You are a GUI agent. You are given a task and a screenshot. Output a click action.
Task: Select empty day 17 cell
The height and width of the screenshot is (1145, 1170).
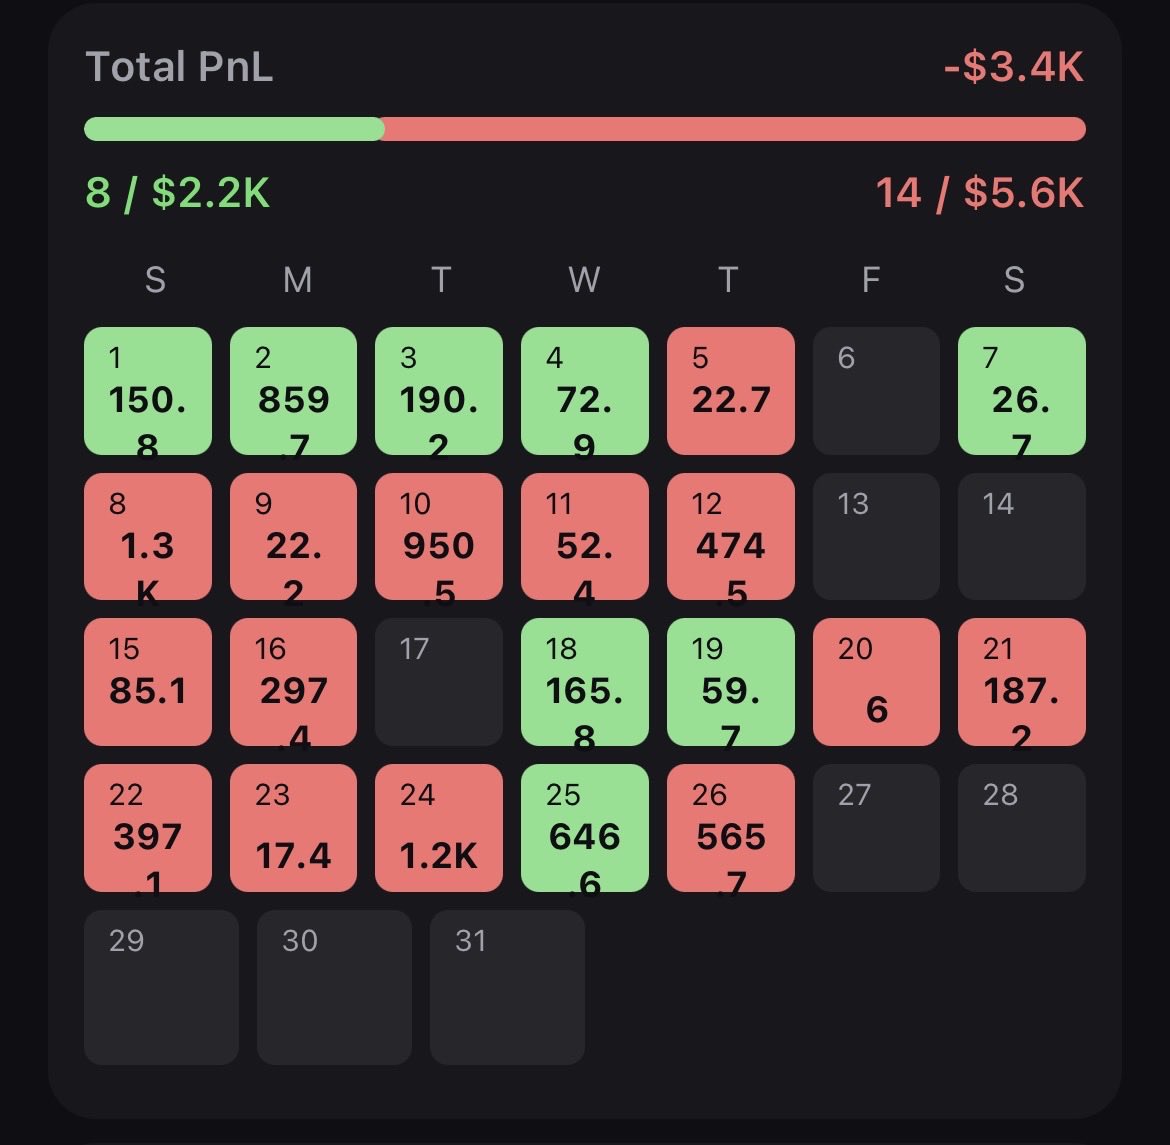click(438, 682)
